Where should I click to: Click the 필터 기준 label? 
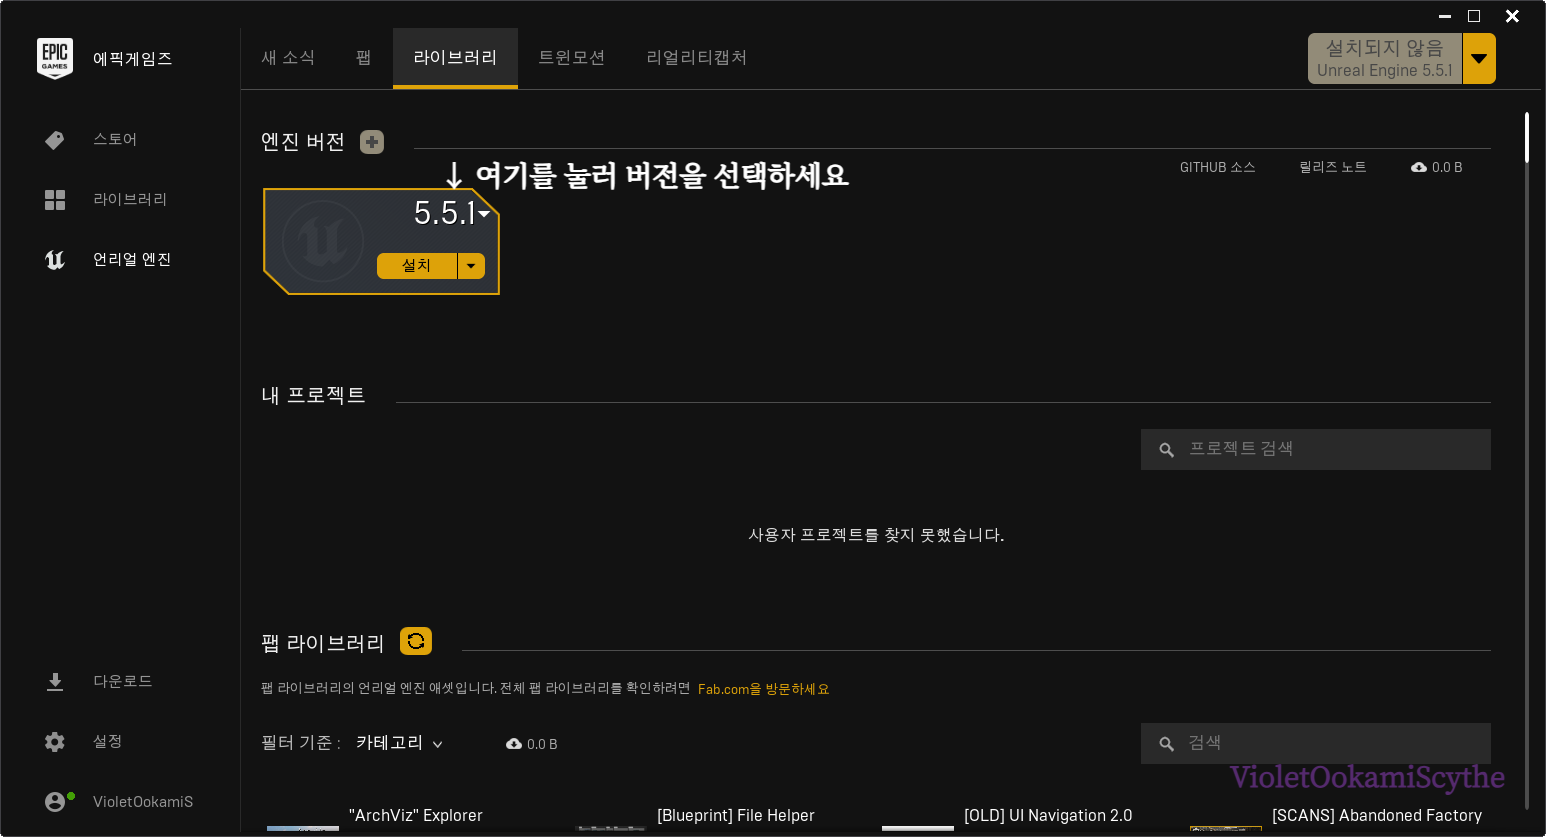coord(301,743)
